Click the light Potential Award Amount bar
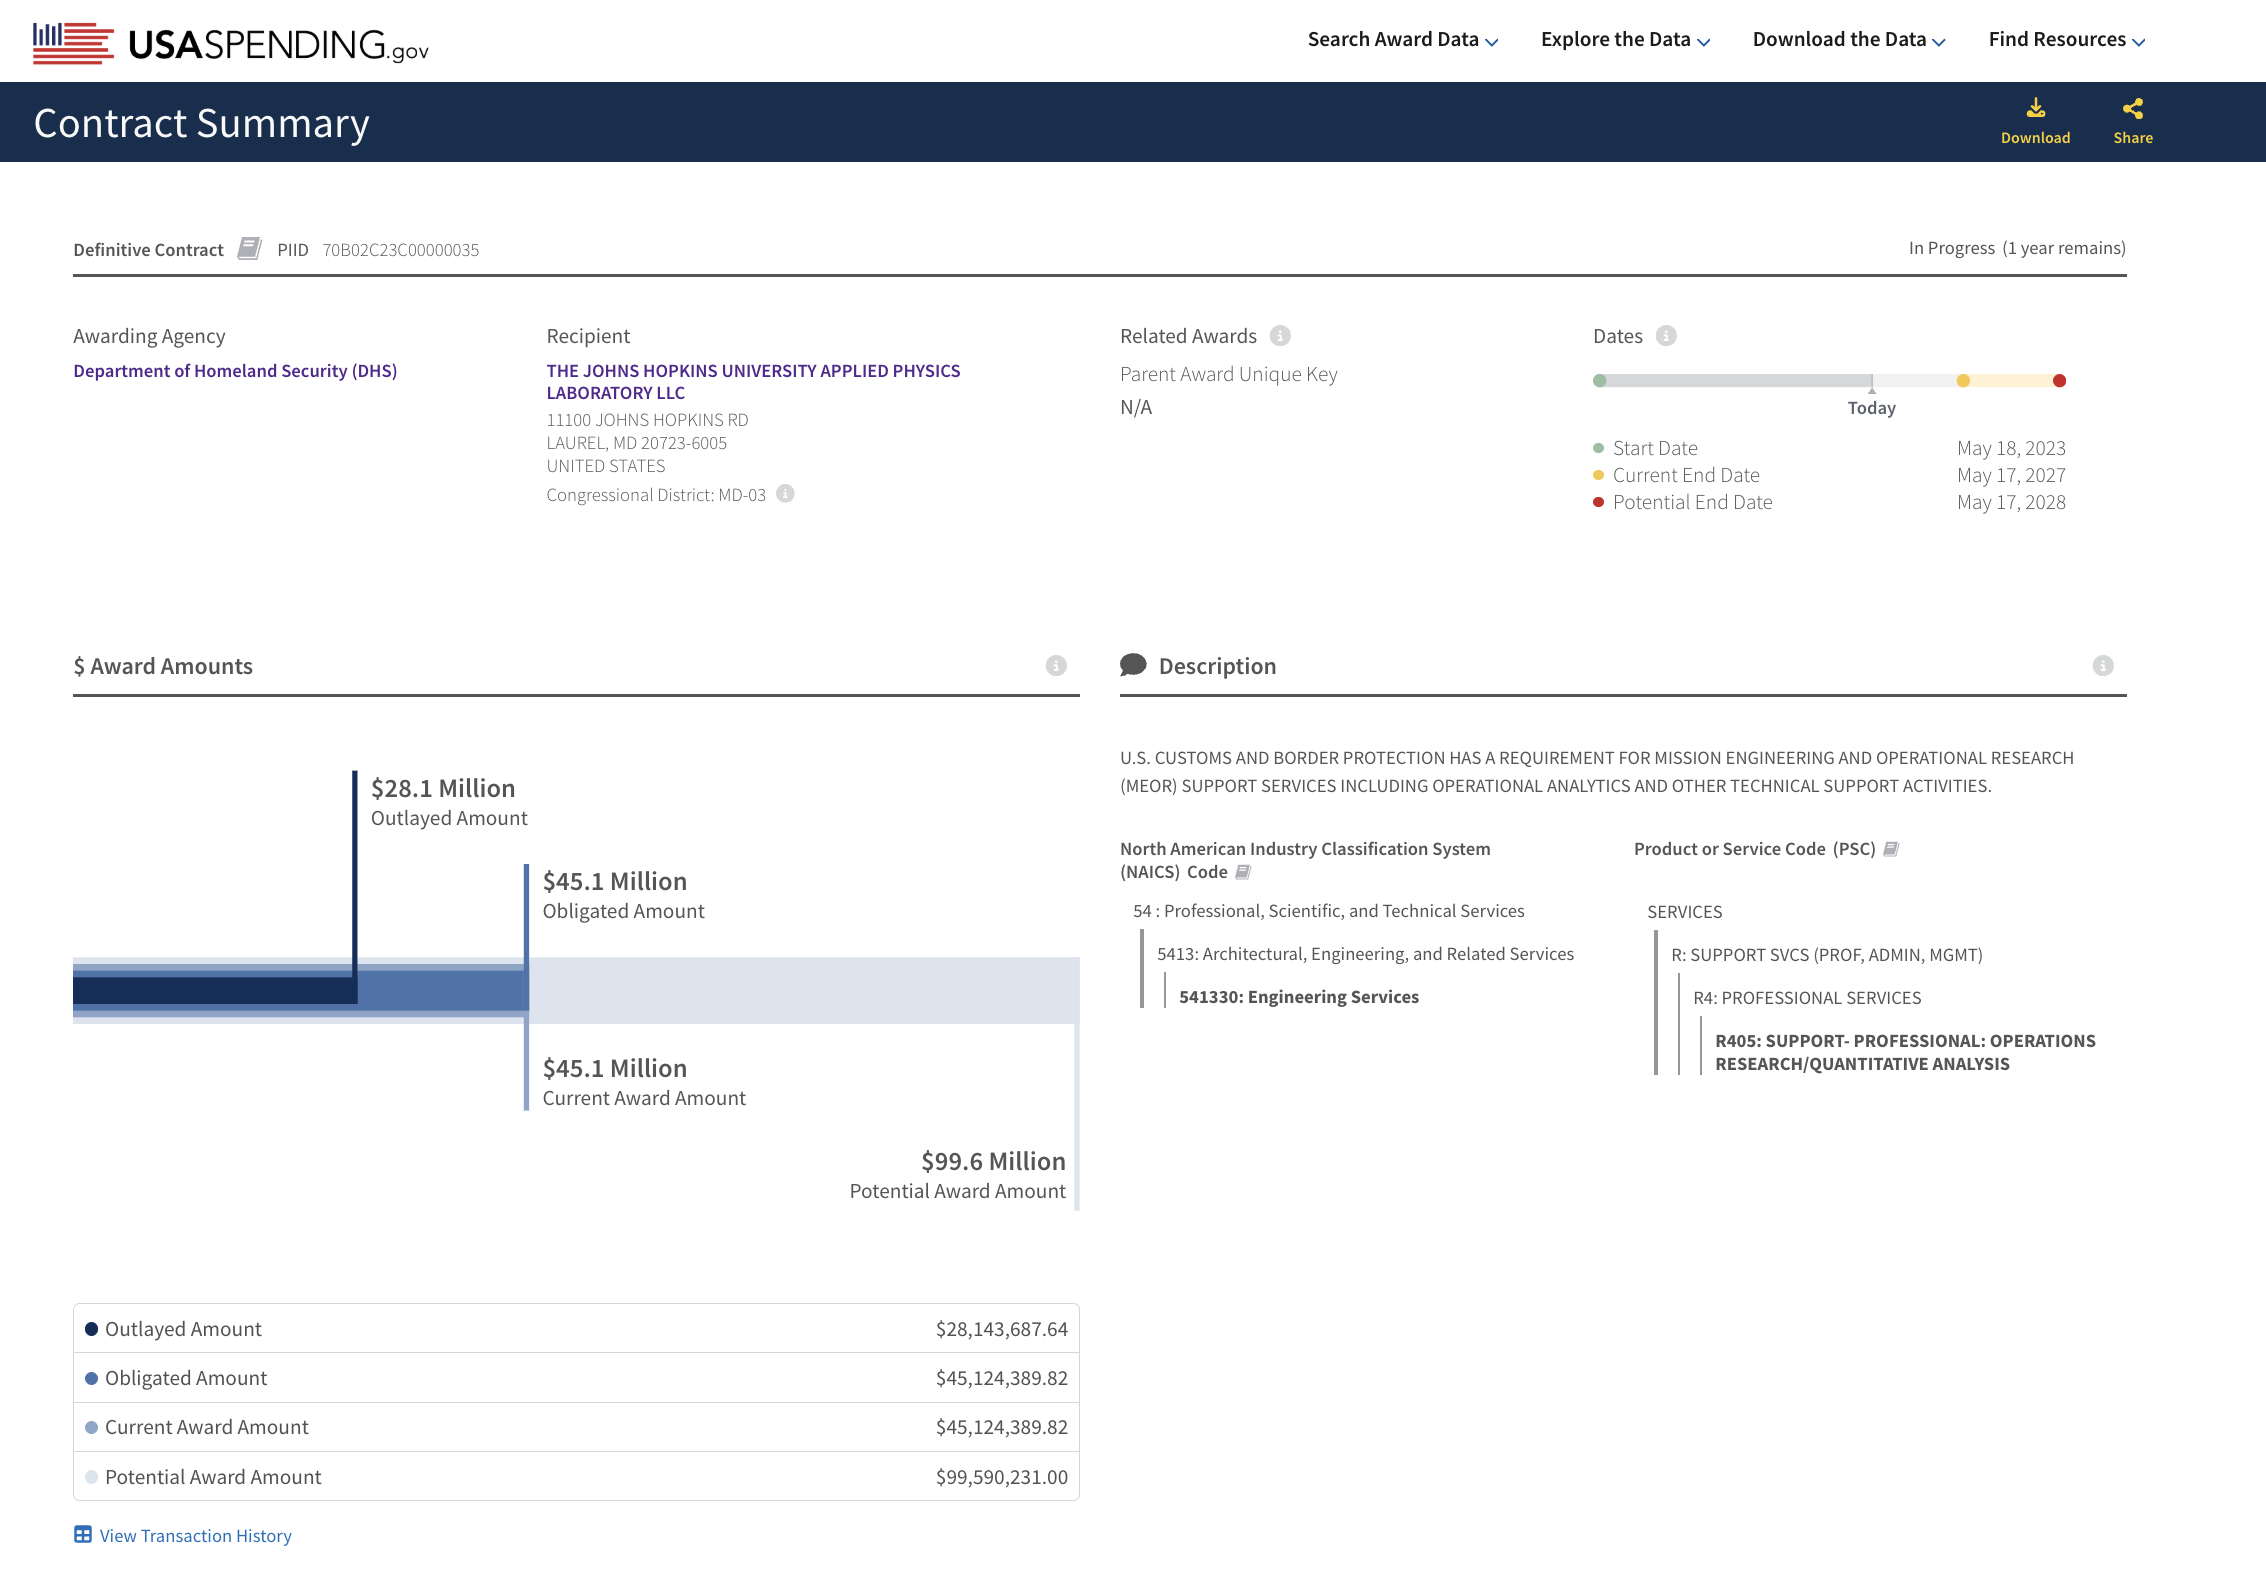Viewport: 2266px width, 1592px height. 804,990
